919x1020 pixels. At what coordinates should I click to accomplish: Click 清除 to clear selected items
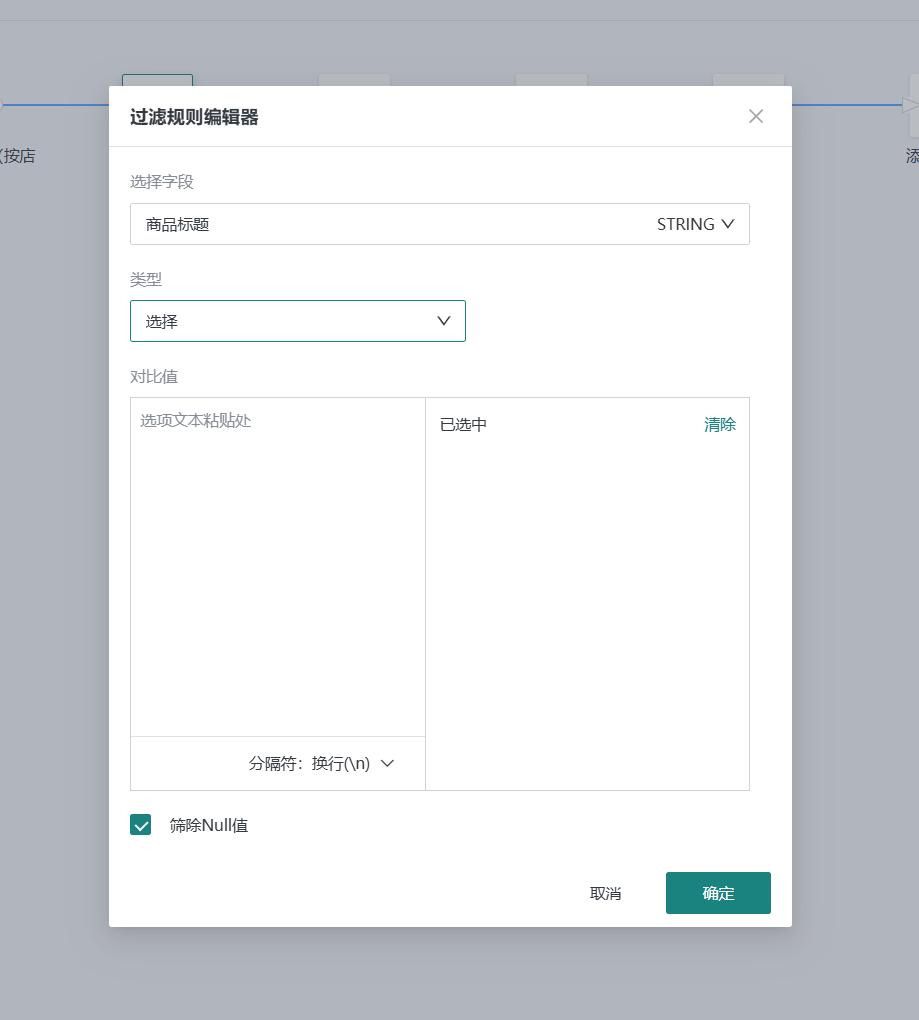coord(719,424)
